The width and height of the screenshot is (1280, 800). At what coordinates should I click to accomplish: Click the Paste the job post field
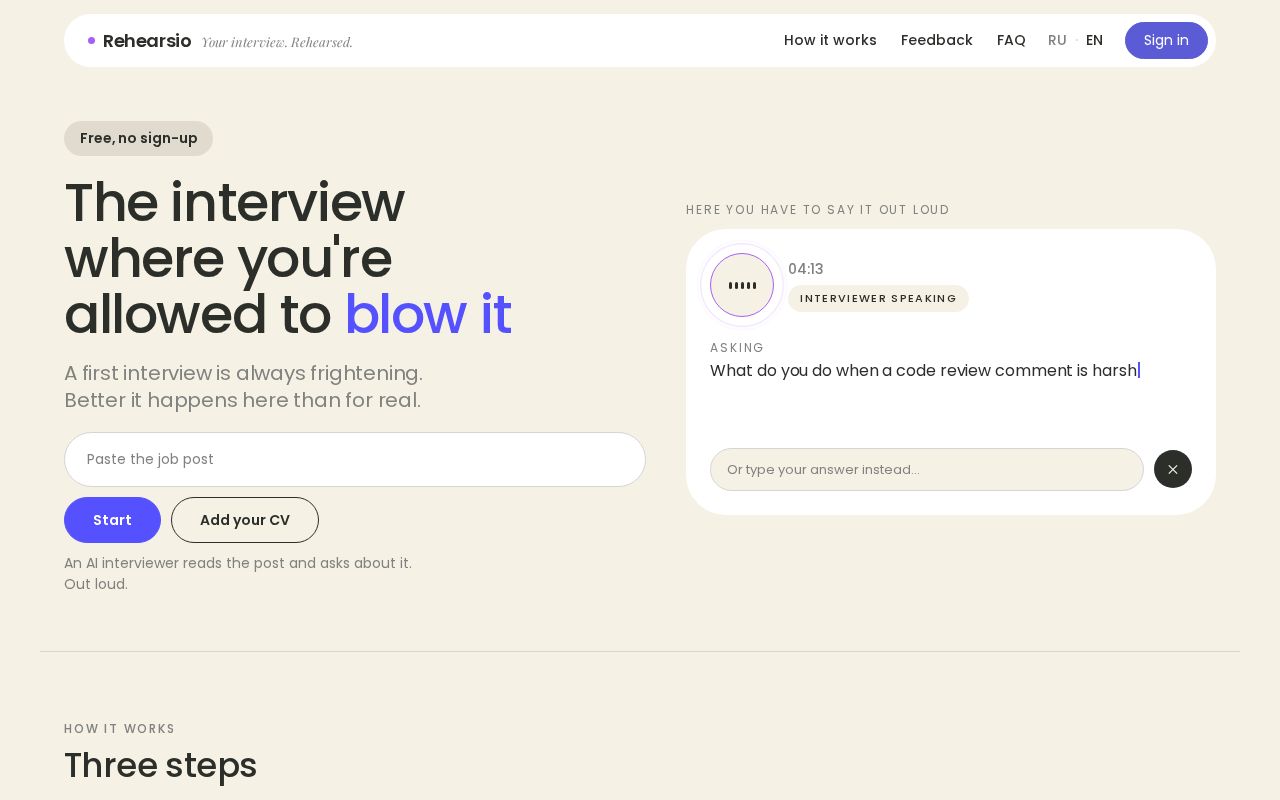pos(355,459)
